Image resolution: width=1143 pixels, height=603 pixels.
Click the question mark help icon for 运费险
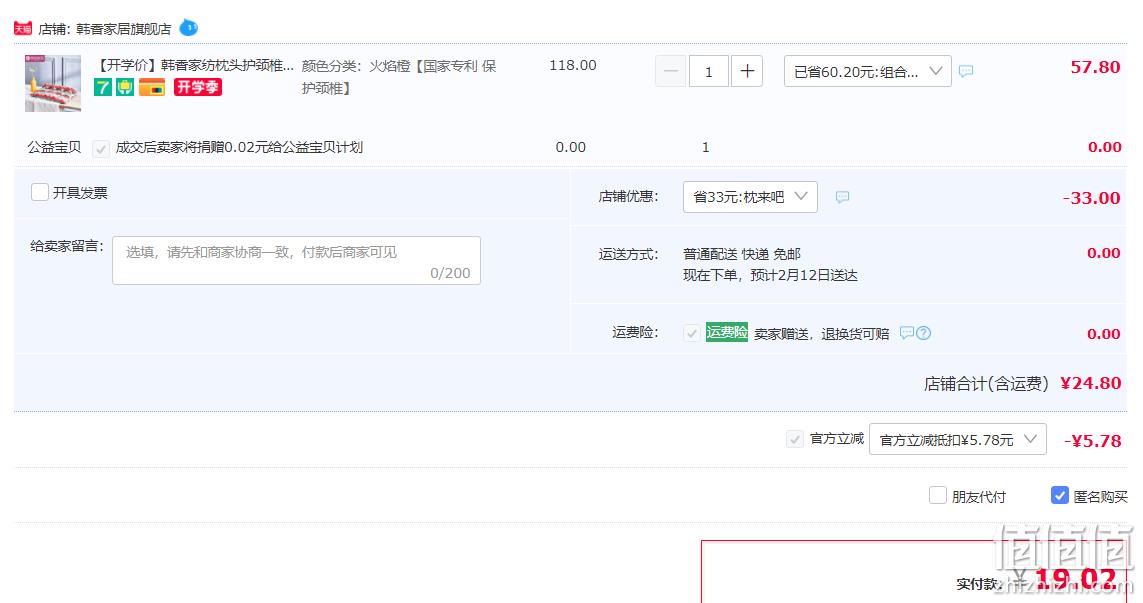click(x=924, y=333)
